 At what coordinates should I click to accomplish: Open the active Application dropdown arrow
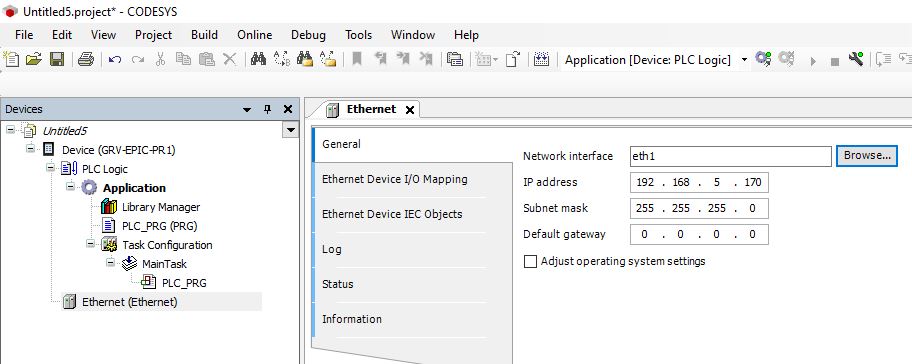[744, 60]
